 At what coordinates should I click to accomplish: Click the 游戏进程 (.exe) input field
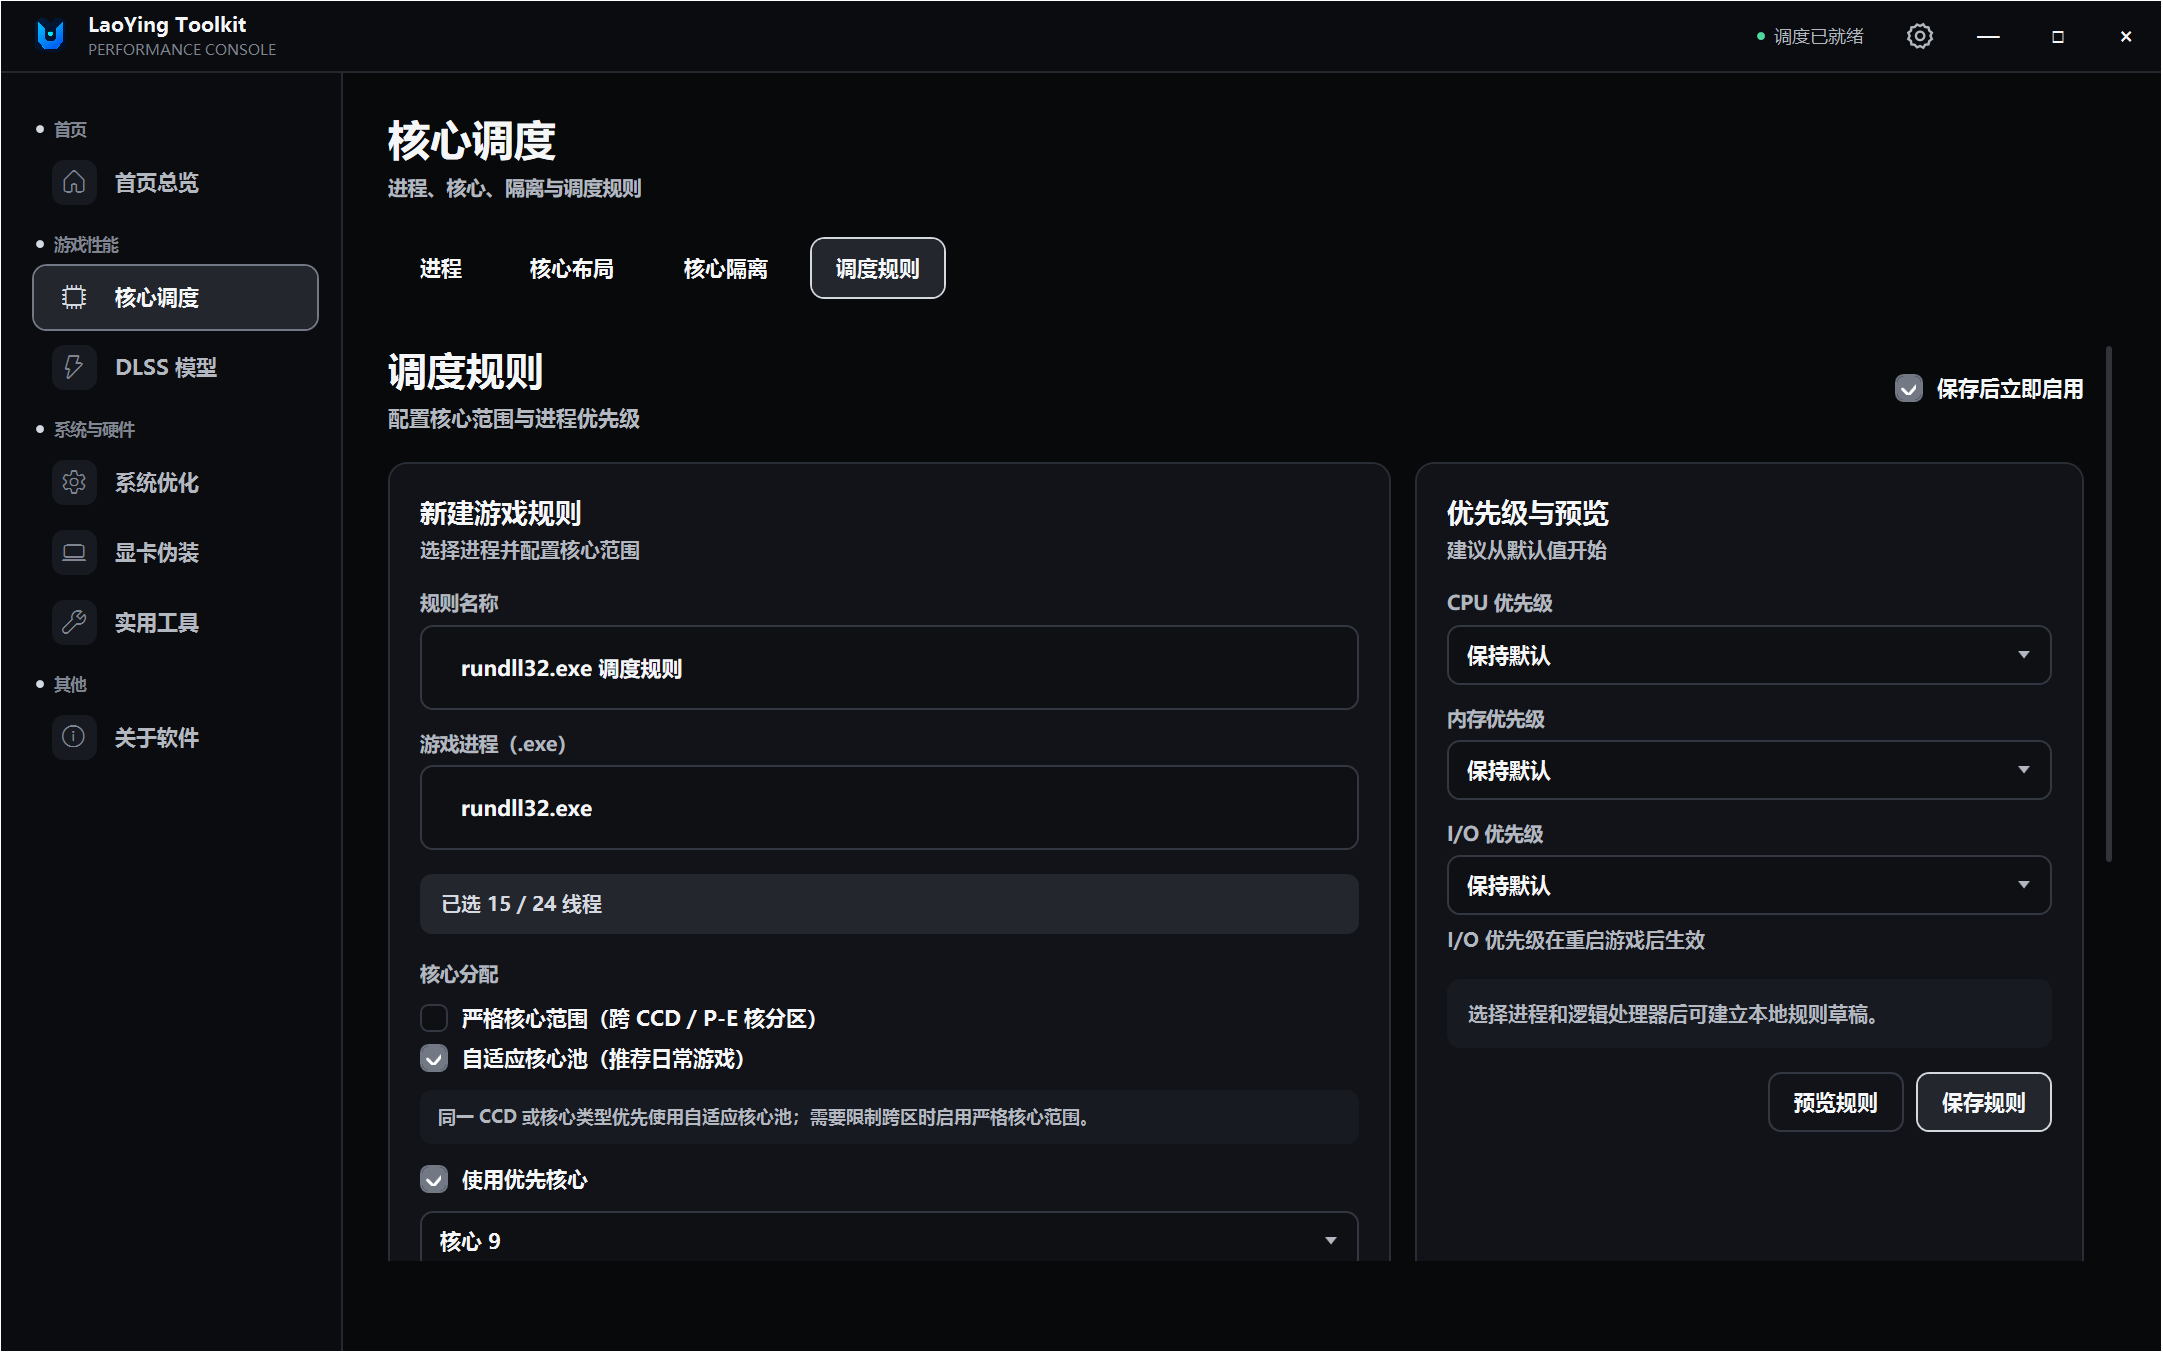(889, 808)
